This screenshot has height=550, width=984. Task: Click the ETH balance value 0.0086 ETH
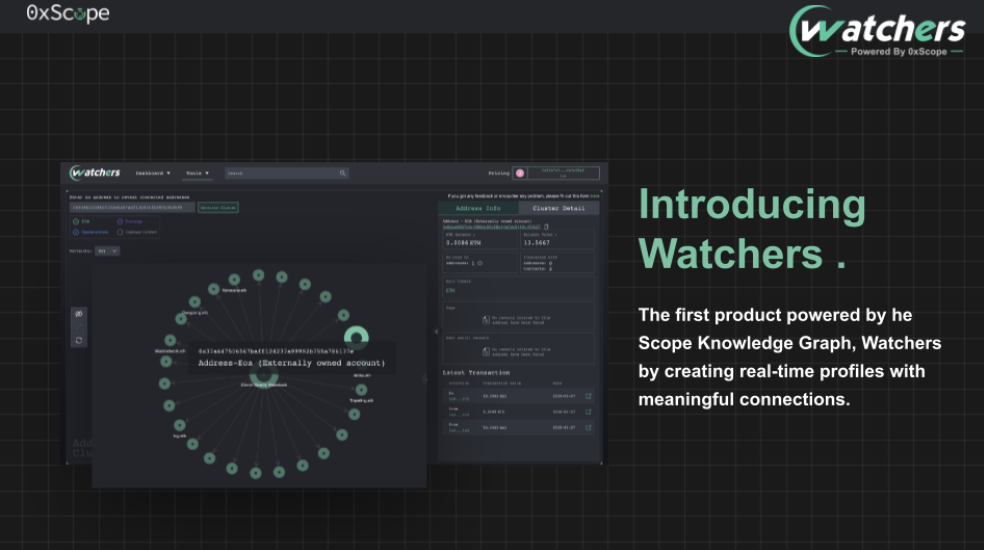463,242
